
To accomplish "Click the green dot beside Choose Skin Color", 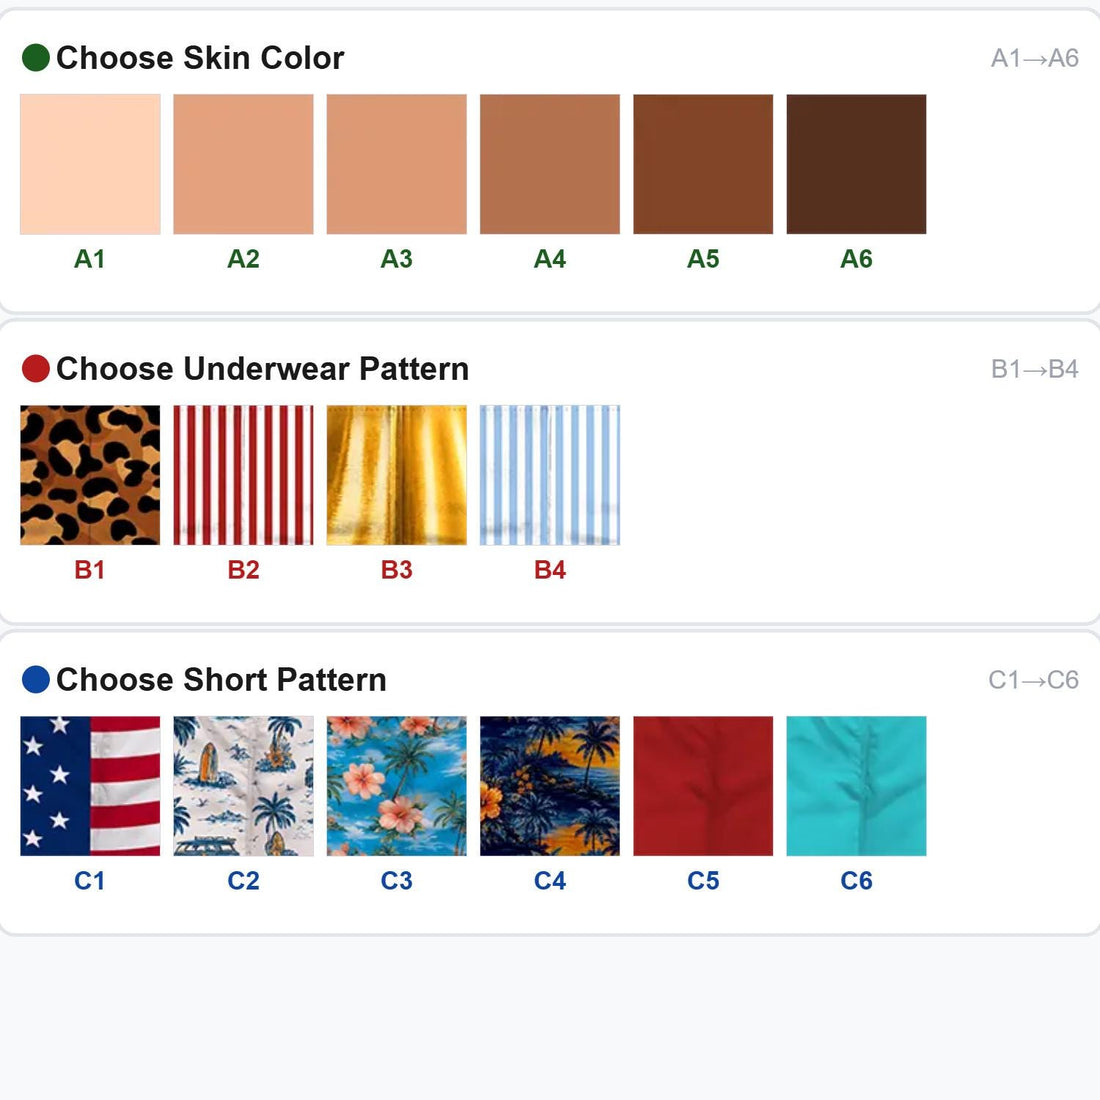I will pyautogui.click(x=36, y=58).
